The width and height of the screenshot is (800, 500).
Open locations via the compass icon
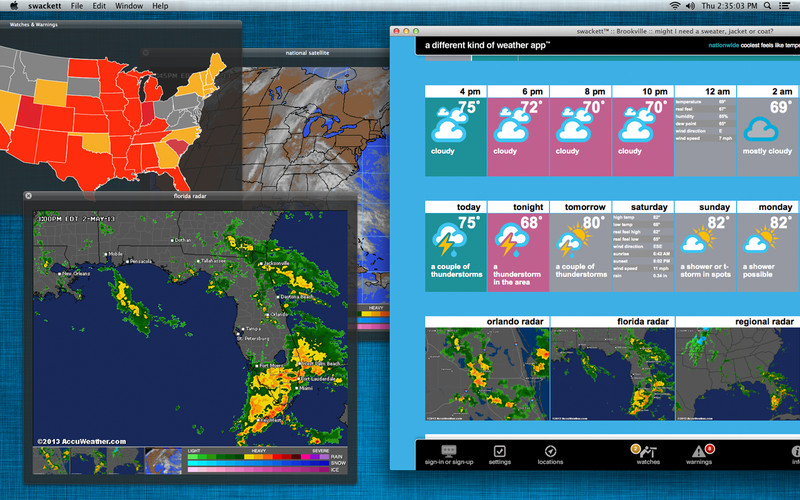point(550,451)
